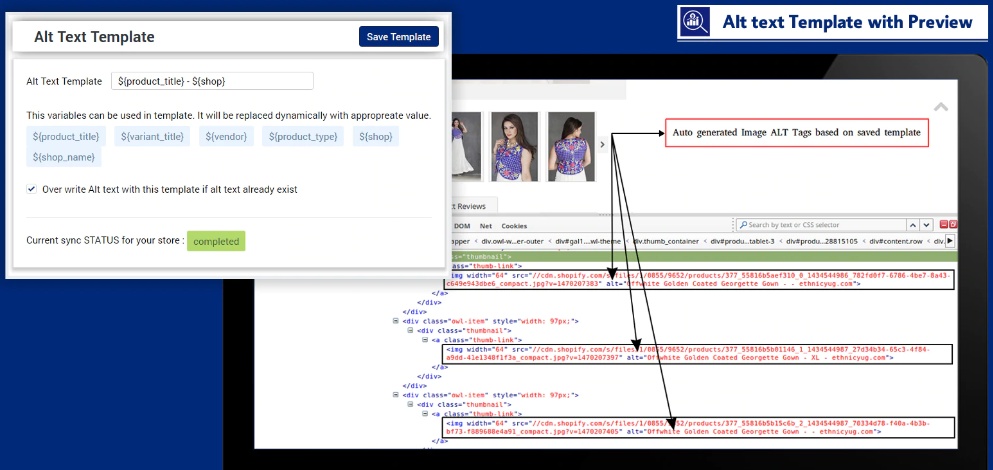
Task: Insert the ${variant_title} variable chip
Action: coord(152,136)
